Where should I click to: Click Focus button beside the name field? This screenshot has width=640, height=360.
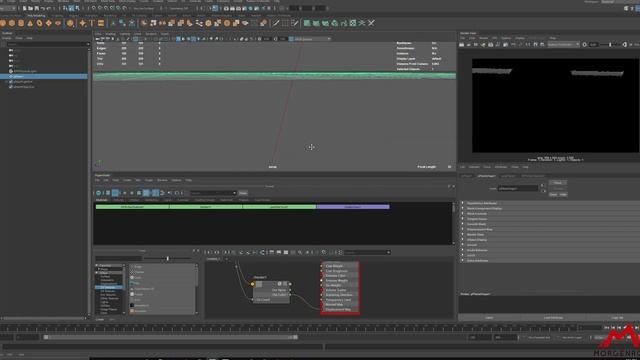(558, 183)
